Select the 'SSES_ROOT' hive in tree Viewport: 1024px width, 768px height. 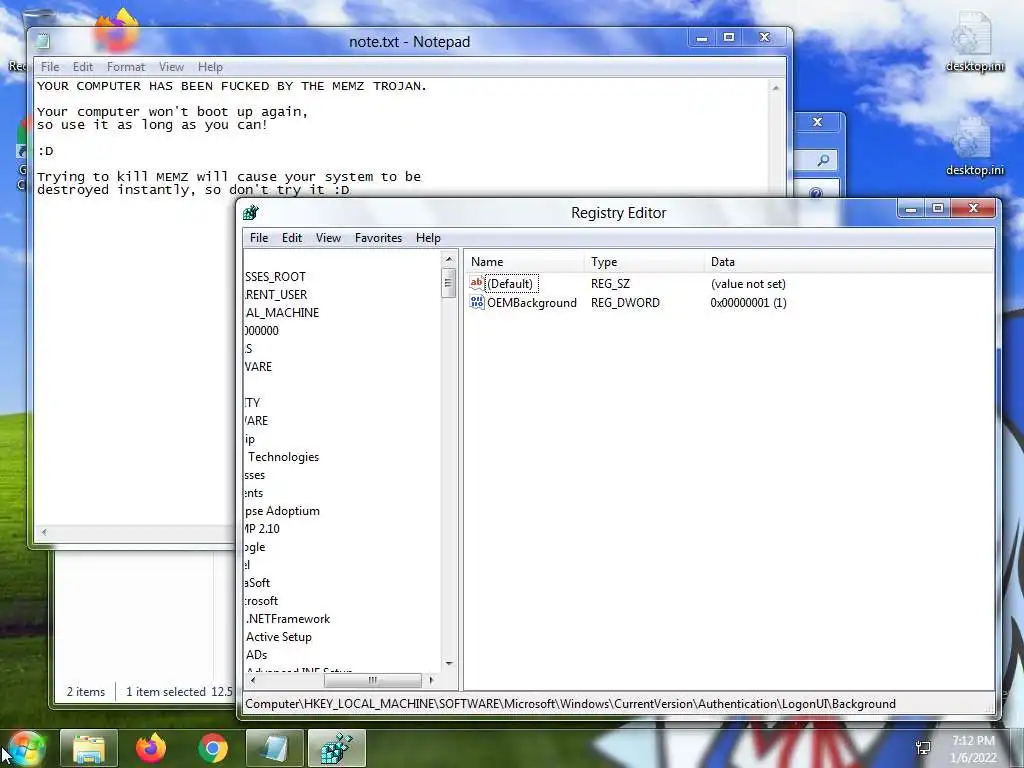coord(276,276)
